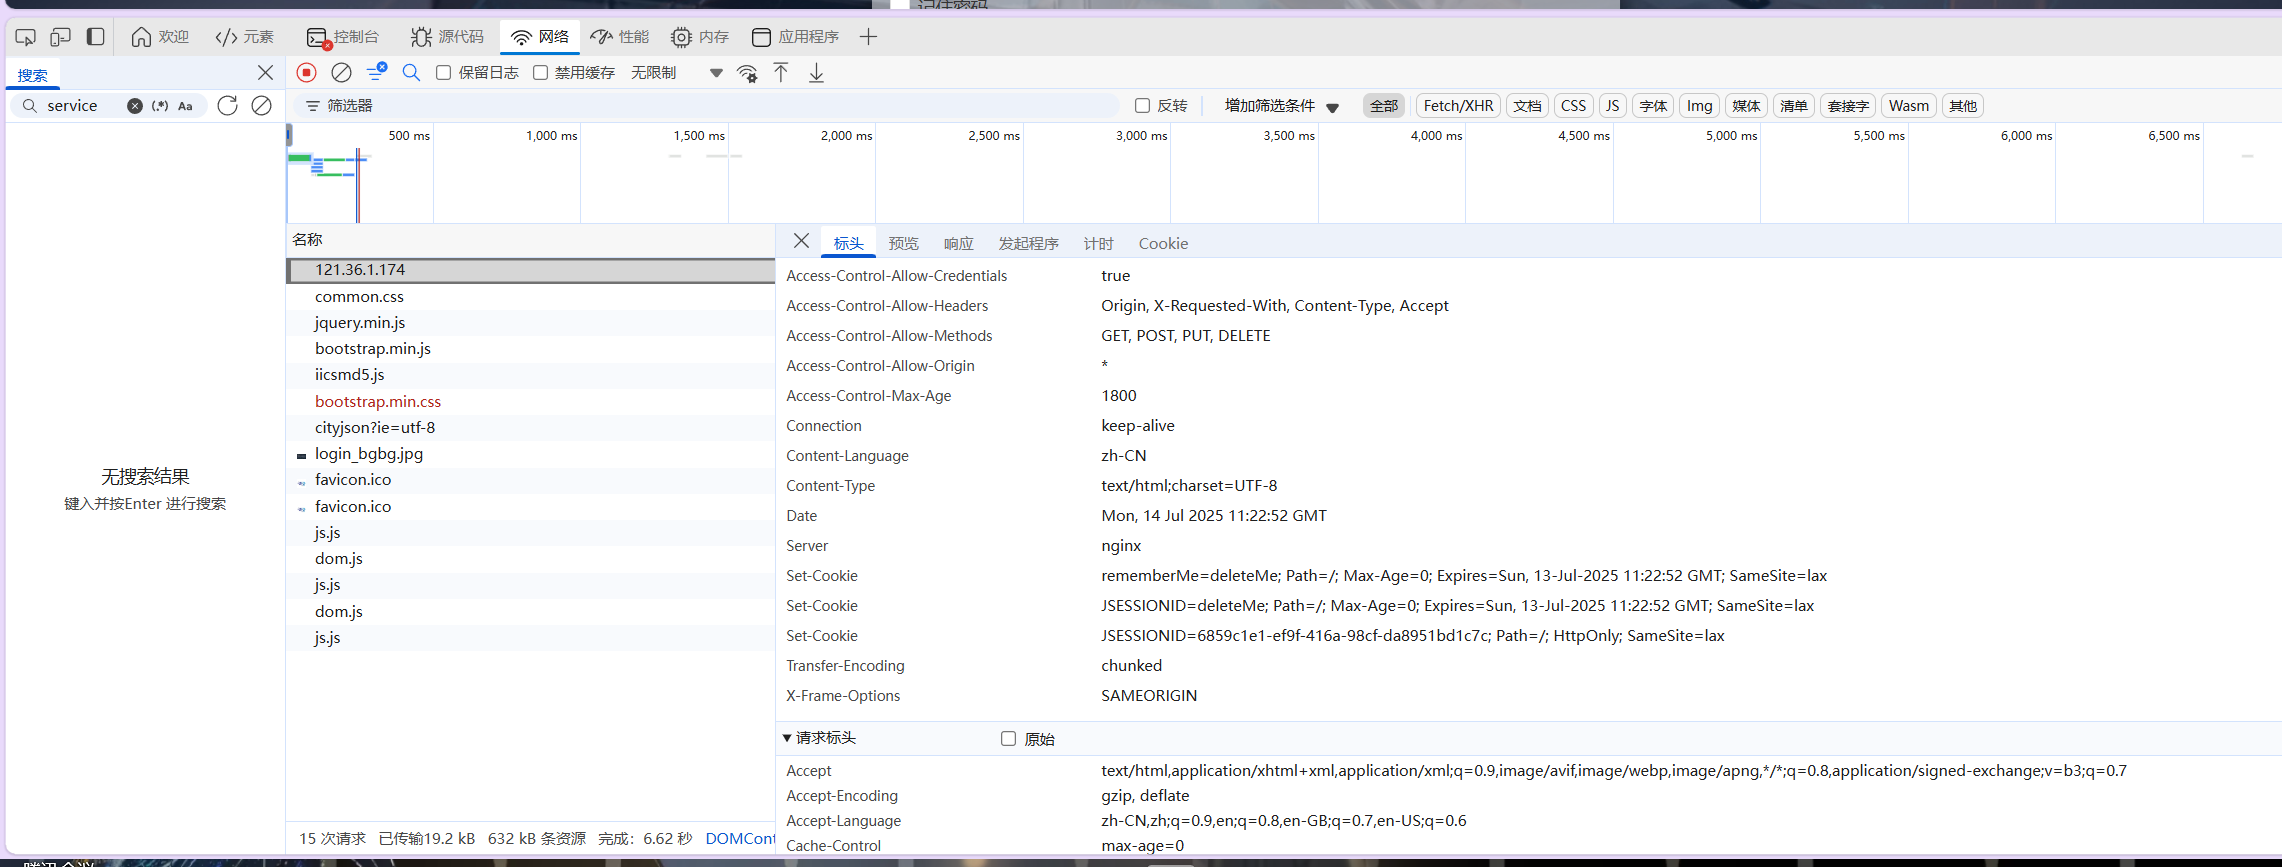Open the 应用程序 (Application) tab
2282x867 pixels.
tap(795, 37)
